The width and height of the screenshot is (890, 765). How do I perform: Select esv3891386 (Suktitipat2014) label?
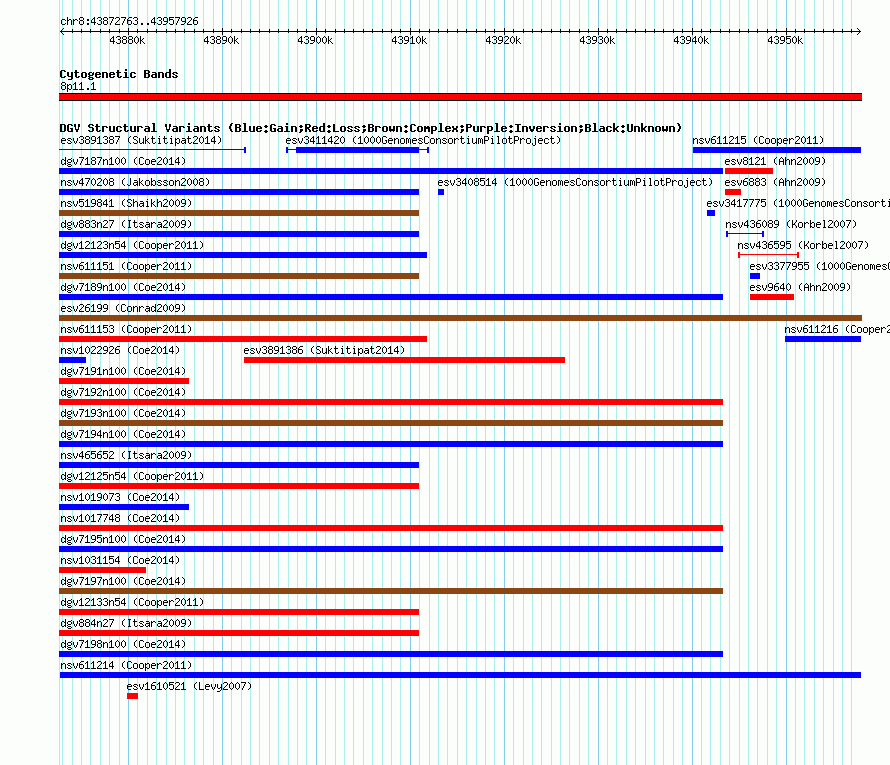(324, 350)
